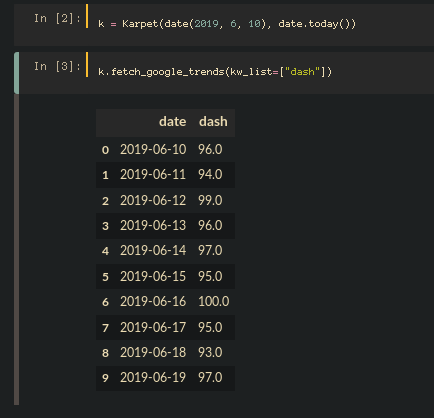Select date cell 2019-06-10

[x=153, y=149]
